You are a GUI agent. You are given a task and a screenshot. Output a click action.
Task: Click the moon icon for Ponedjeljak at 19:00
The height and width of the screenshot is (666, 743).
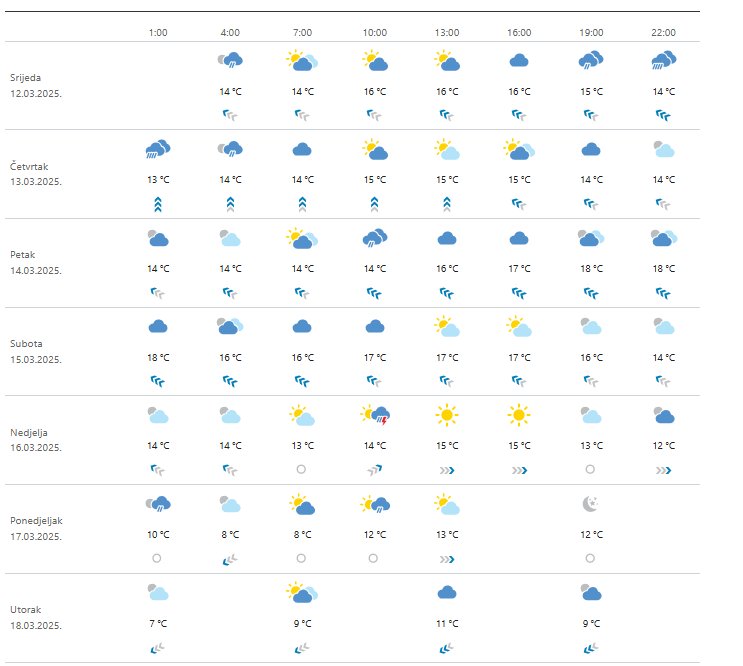(x=591, y=505)
